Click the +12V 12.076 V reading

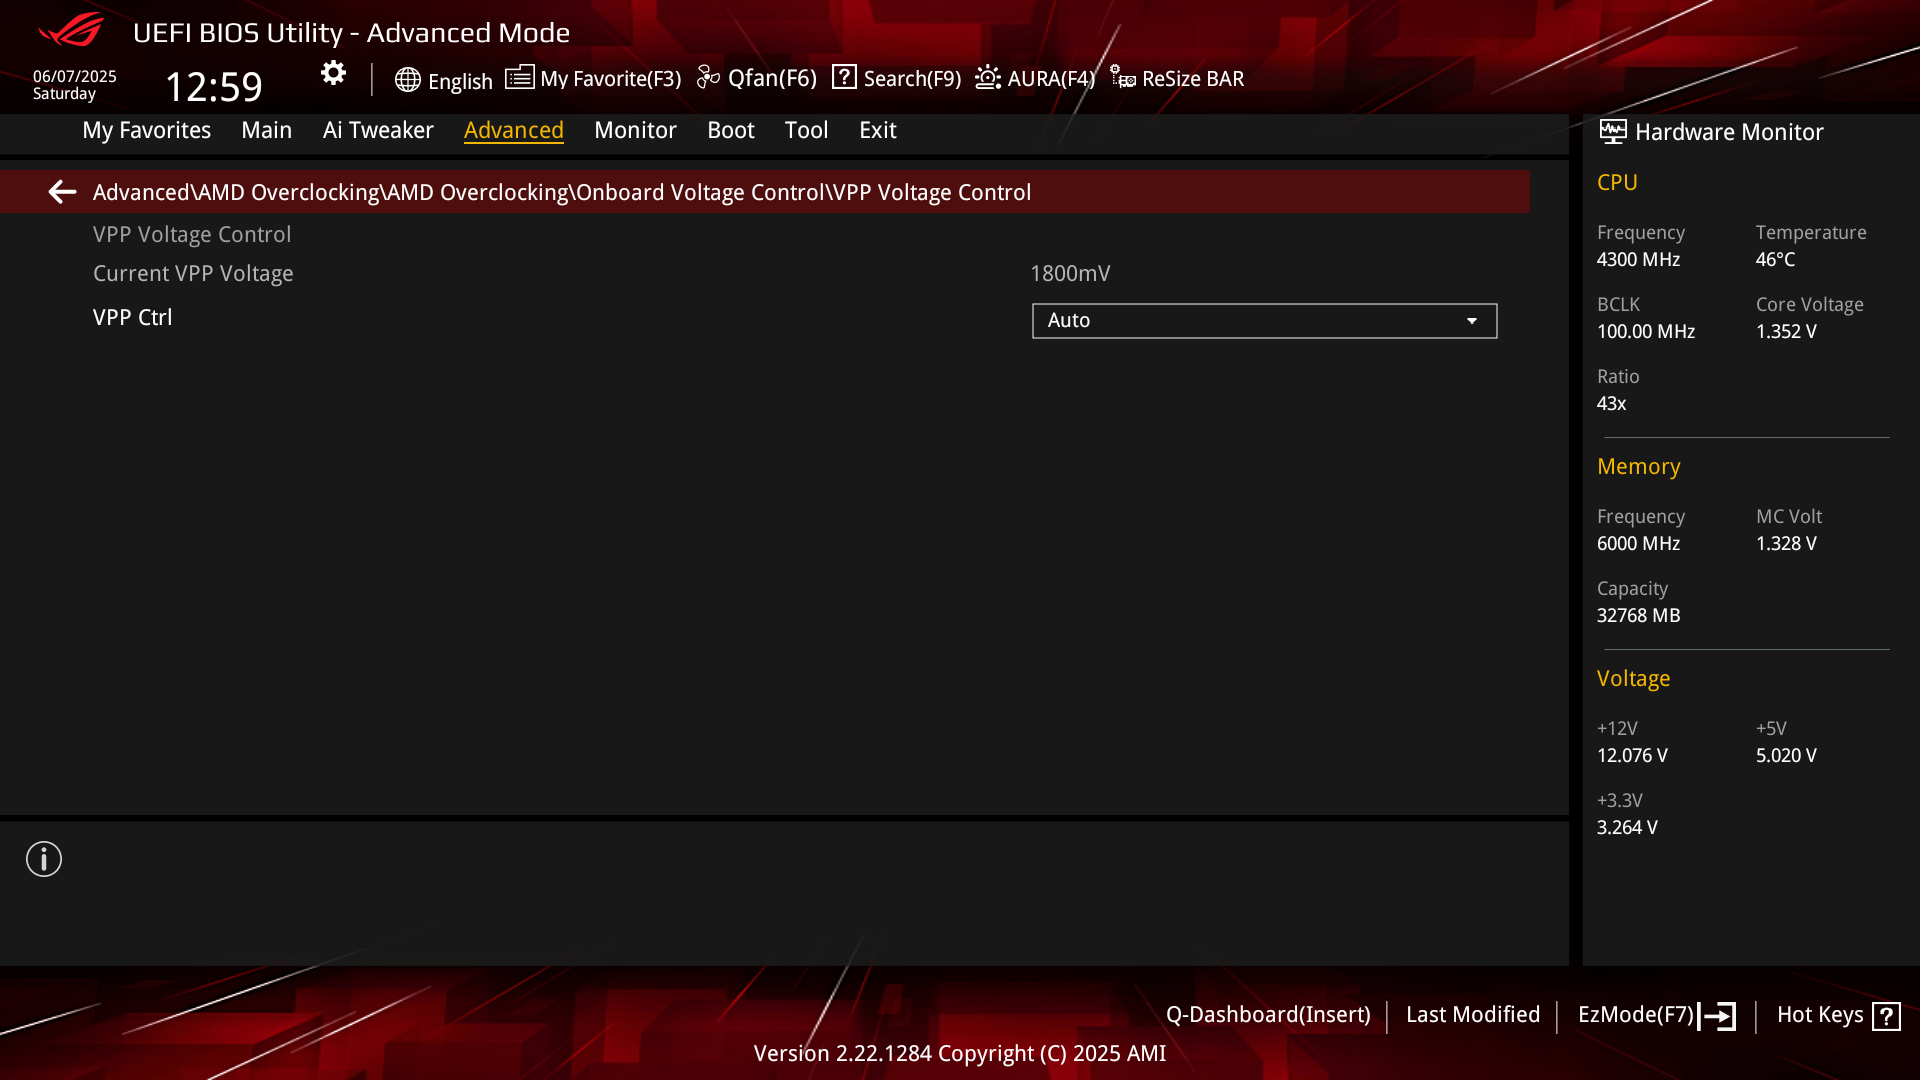pyautogui.click(x=1632, y=756)
